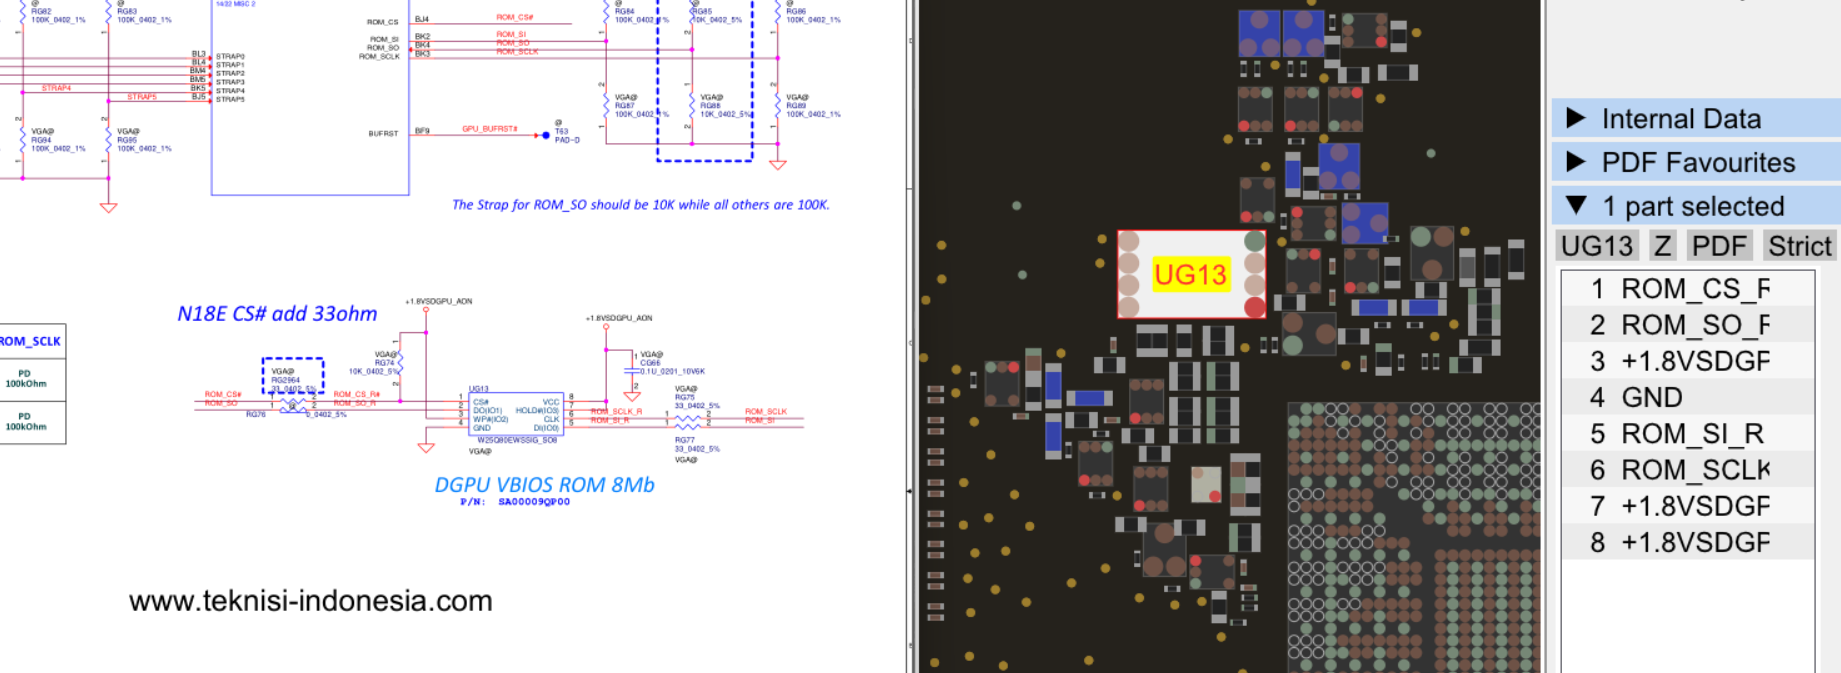This screenshot has height=673, width=1841.
Task: Collapse the 1 part selected section
Action: coord(1696,206)
